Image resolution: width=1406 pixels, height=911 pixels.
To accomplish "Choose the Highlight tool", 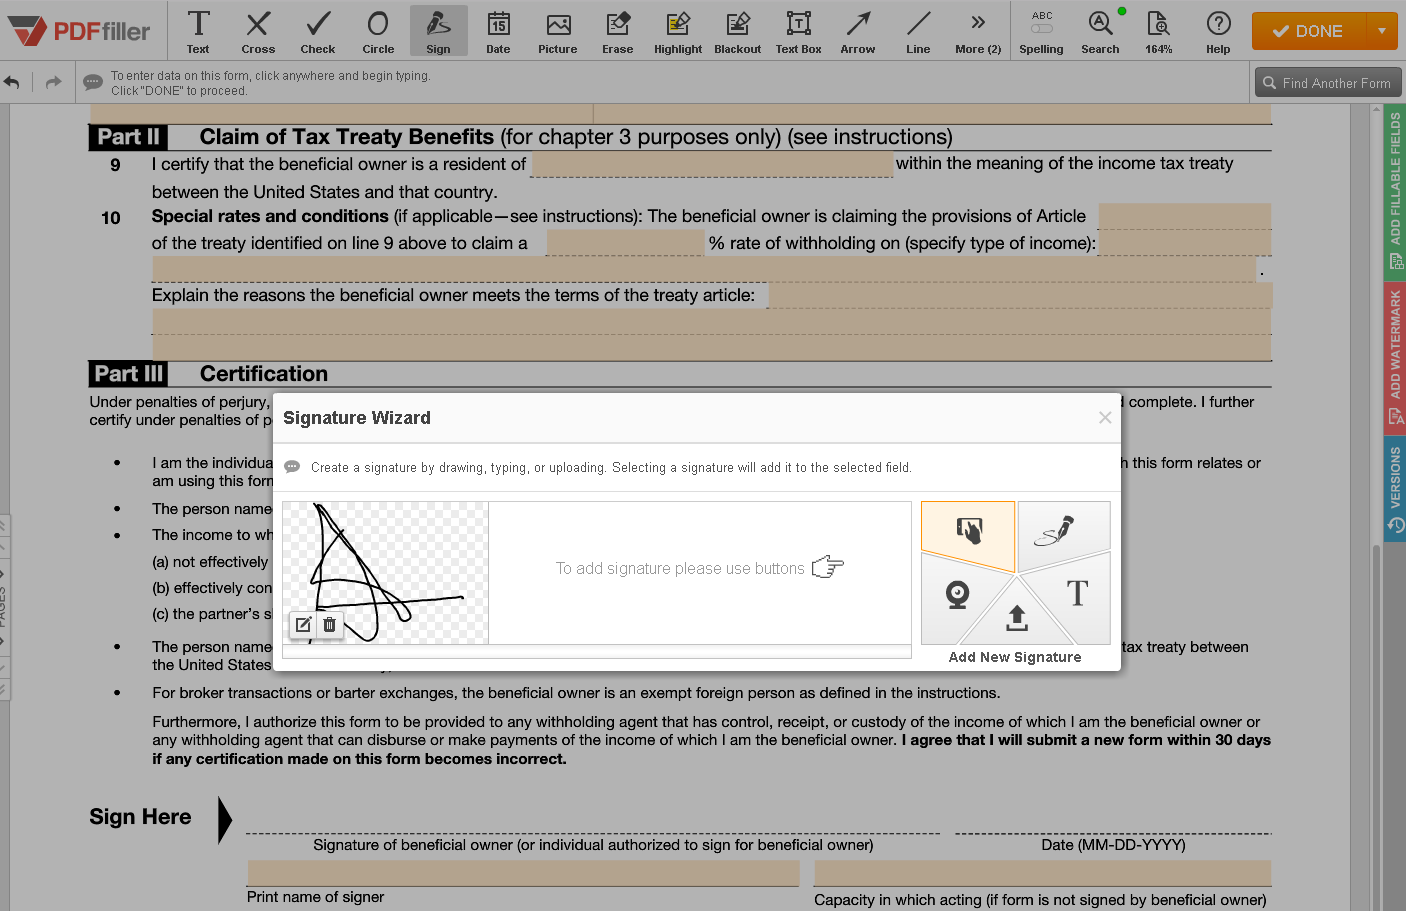I will pos(677,31).
